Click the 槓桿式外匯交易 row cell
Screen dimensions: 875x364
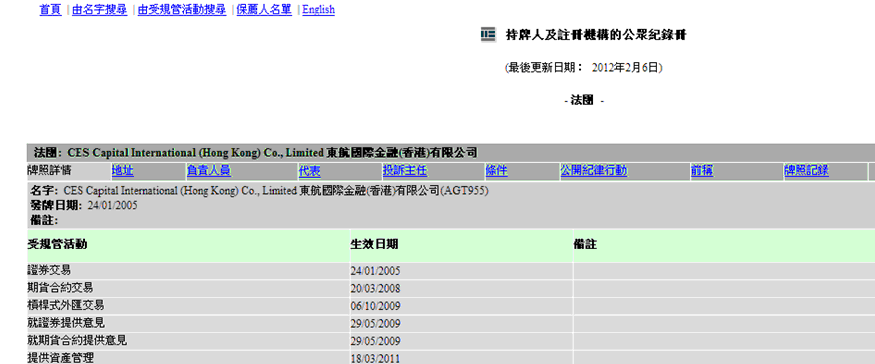click(188, 306)
